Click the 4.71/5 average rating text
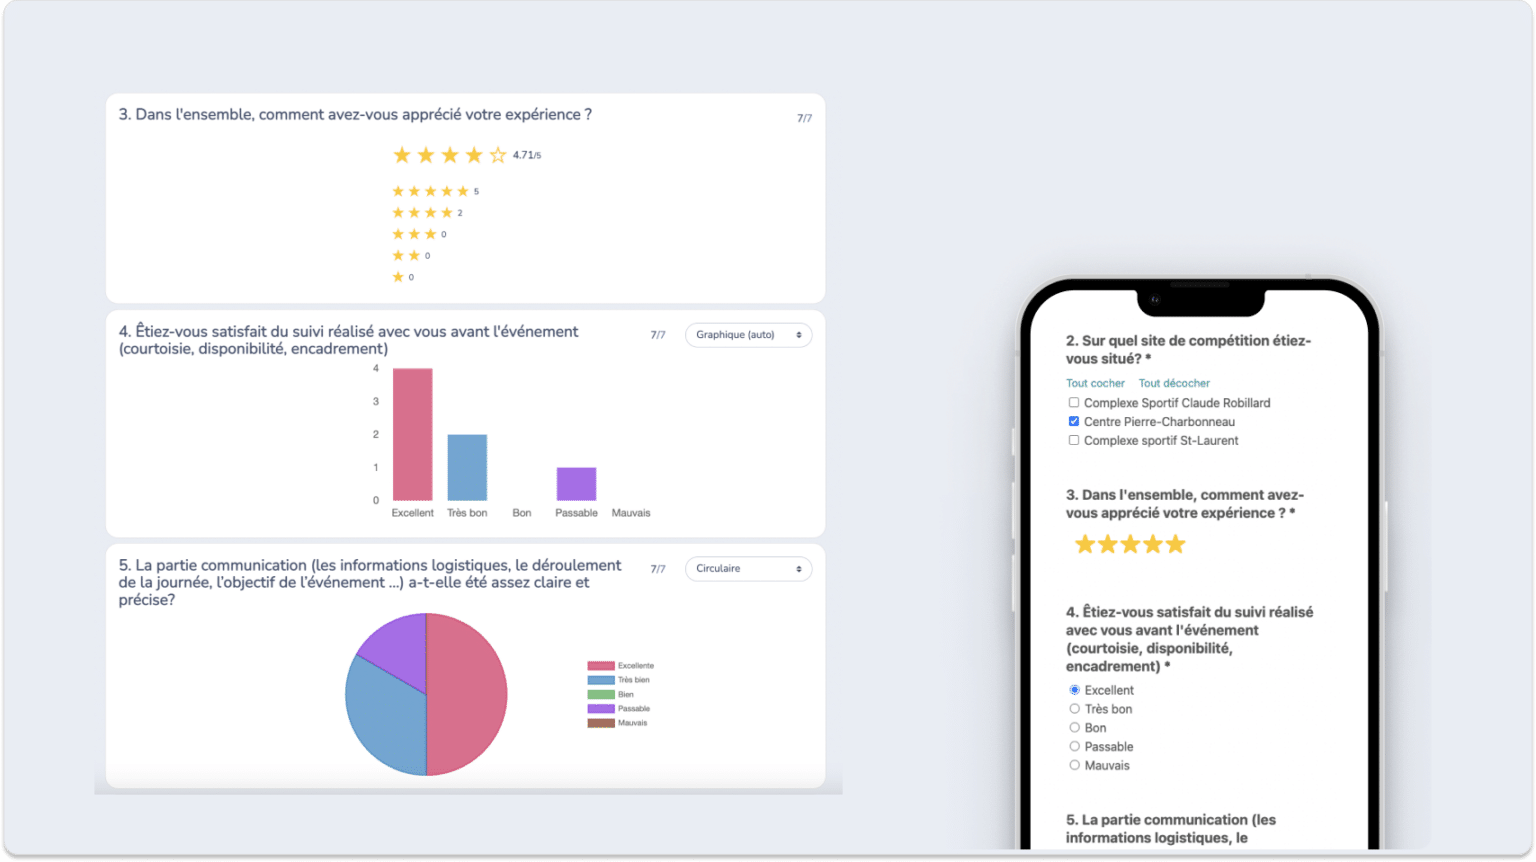The image size is (1536, 862). tap(527, 155)
